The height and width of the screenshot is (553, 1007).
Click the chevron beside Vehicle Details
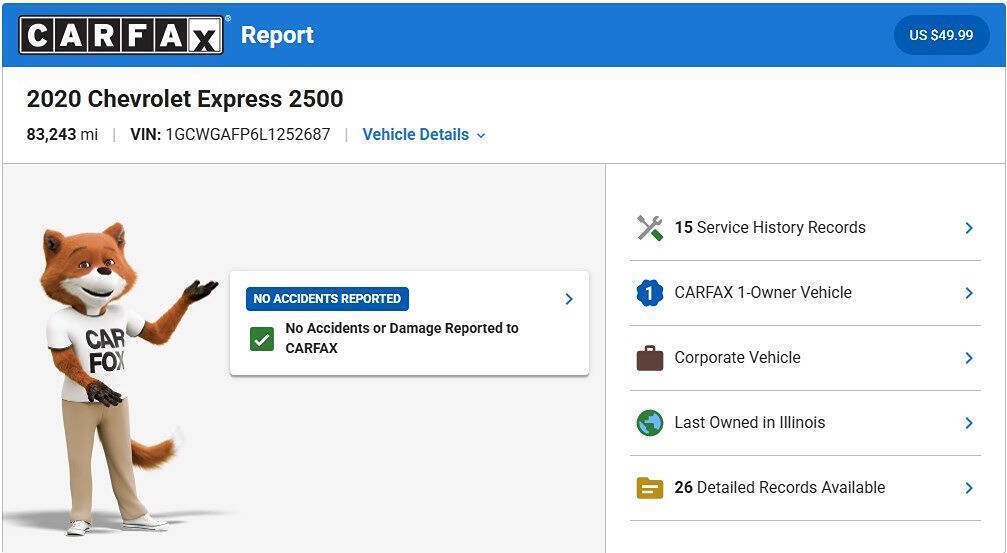click(481, 136)
